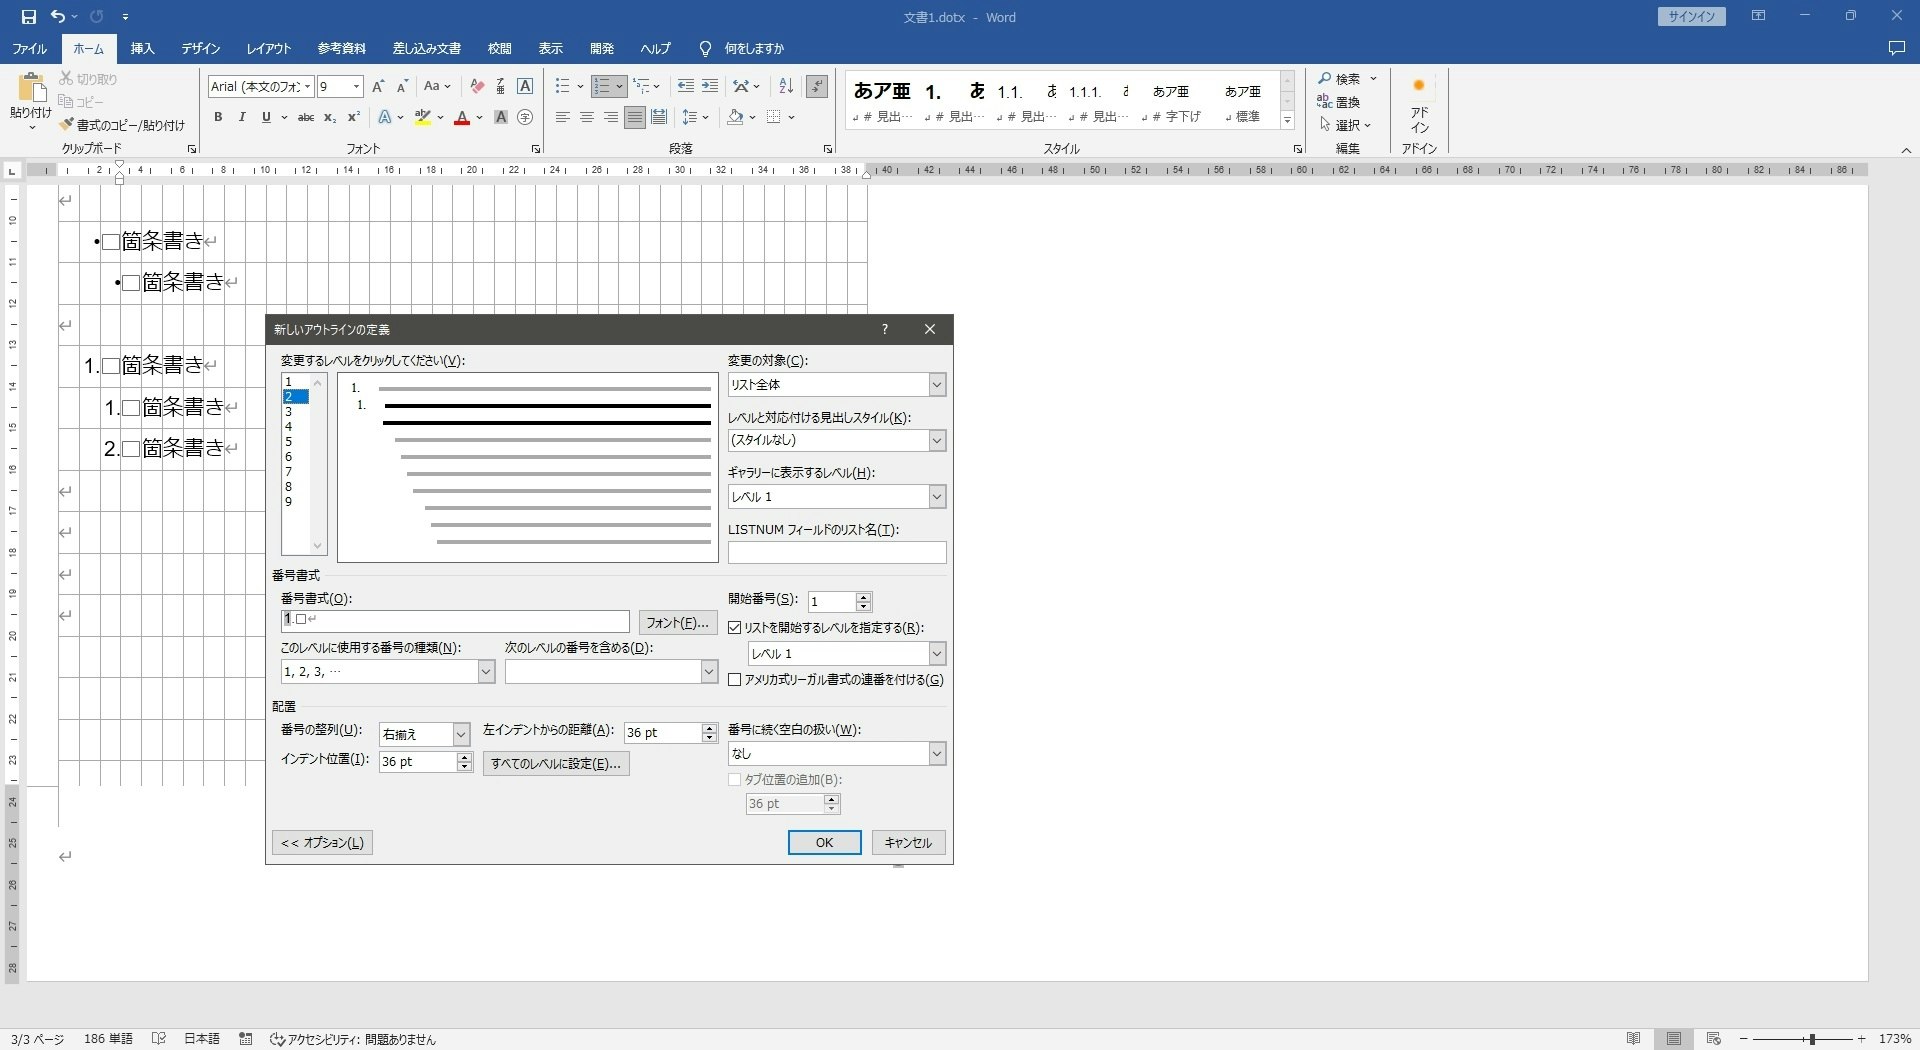Viewport: 1920px width, 1050px height.
Task: Apply the red font color
Action: [462, 117]
